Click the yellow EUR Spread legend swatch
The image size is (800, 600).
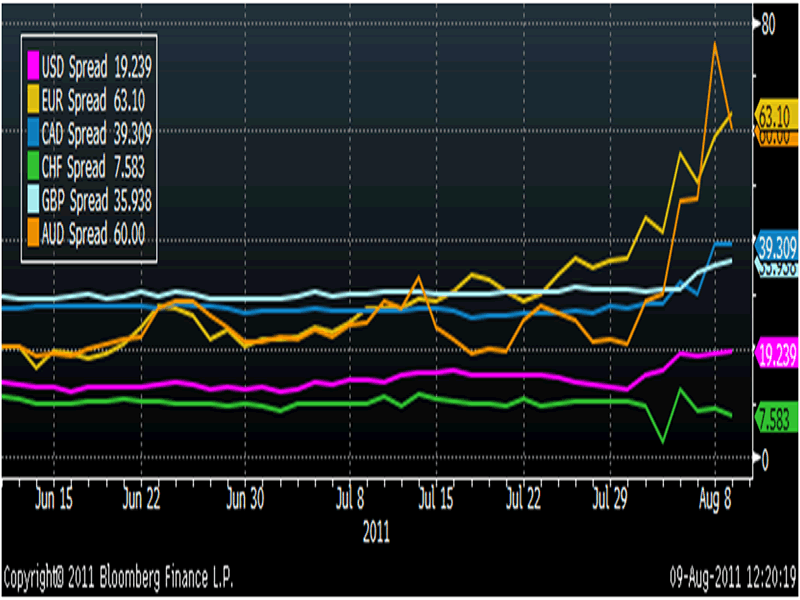pyautogui.click(x=34, y=101)
